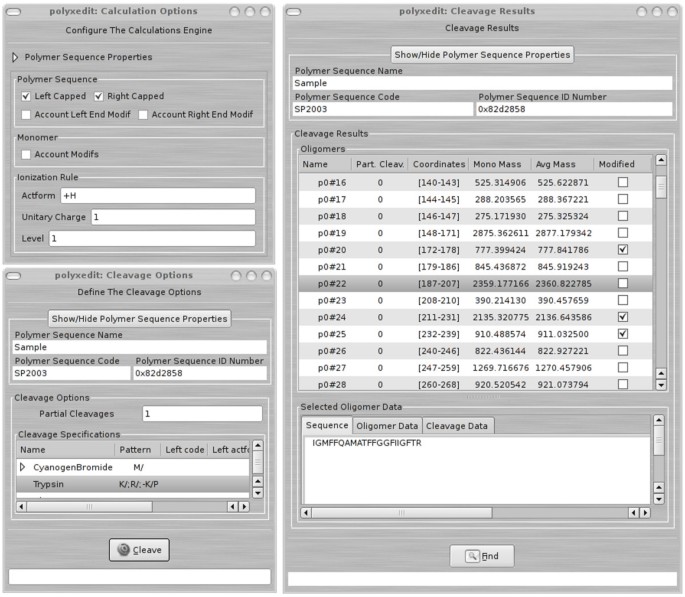Click the gear icon on Cleave button

pyautogui.click(x=124, y=549)
